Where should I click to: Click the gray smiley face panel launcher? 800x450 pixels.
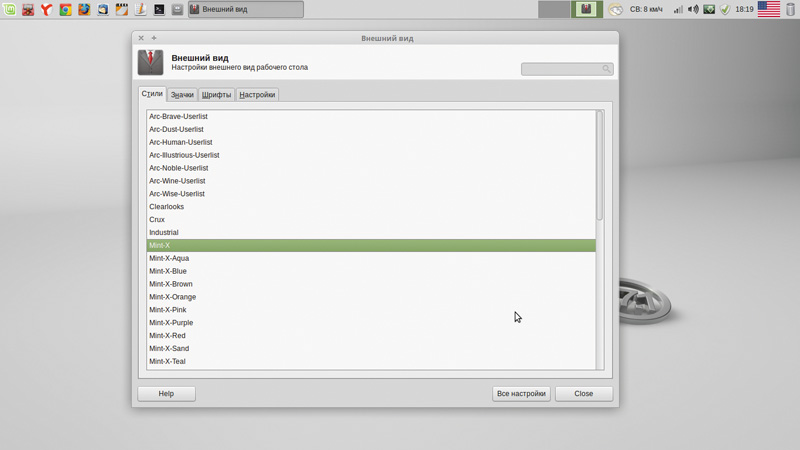point(177,9)
